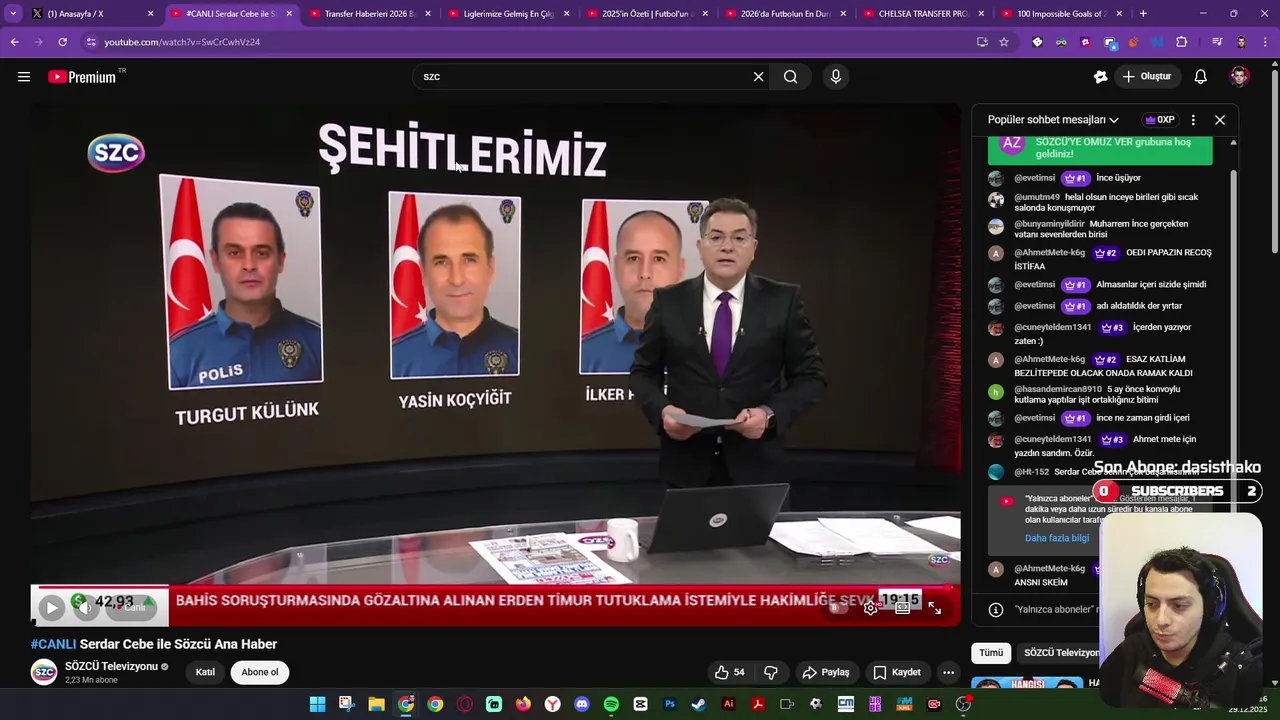Open Photoshop from taskbar

[x=670, y=704]
